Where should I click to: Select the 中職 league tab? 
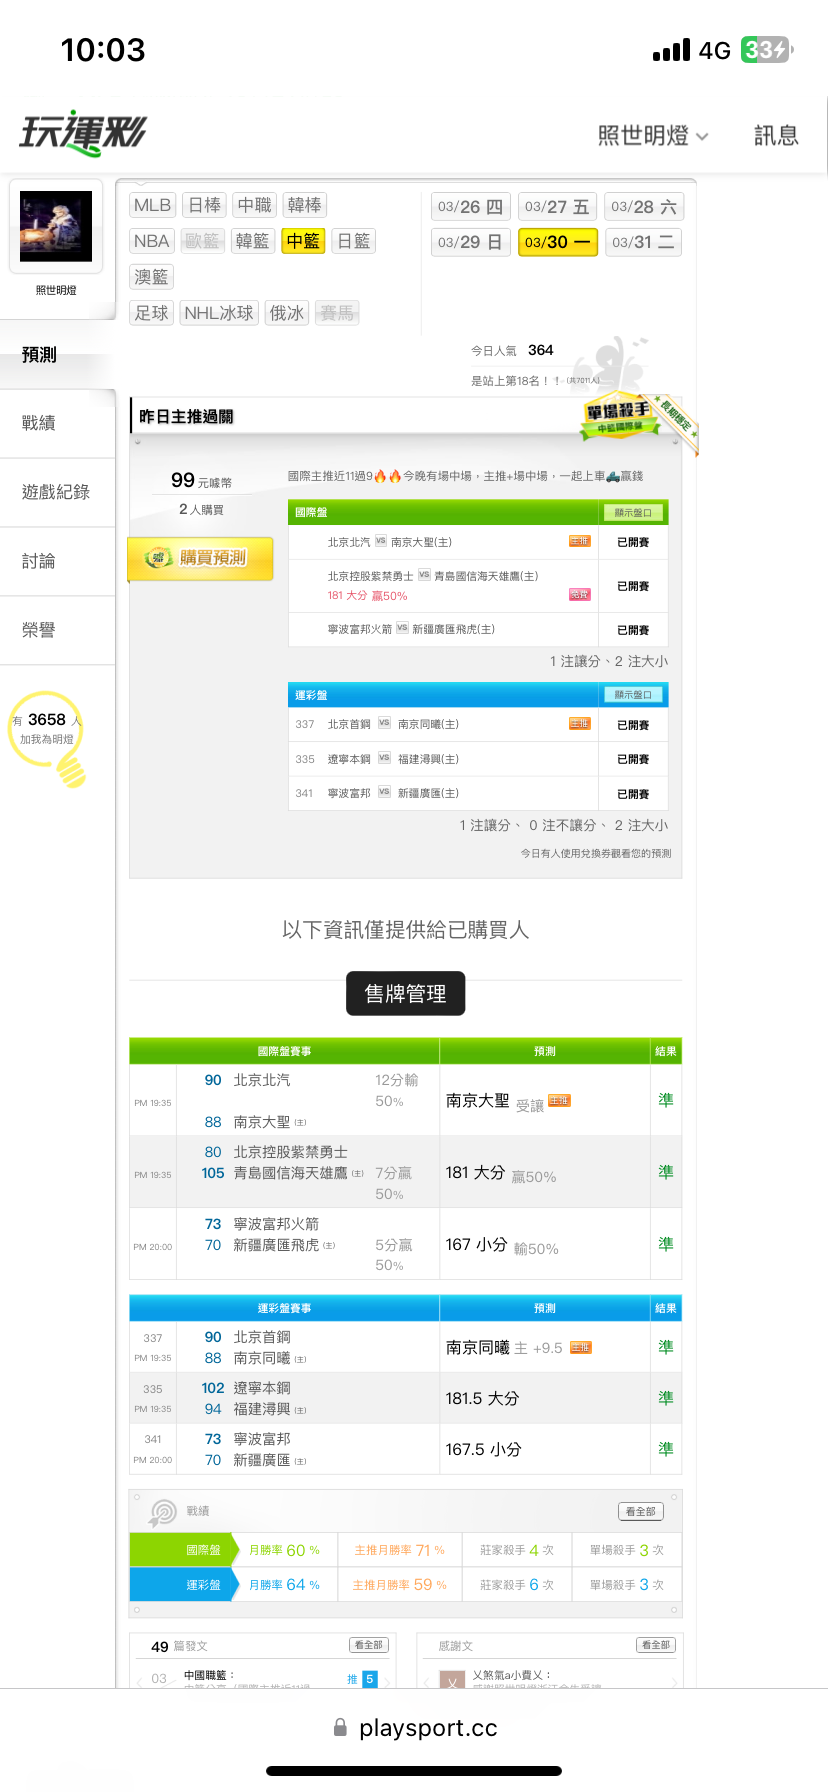coord(255,205)
